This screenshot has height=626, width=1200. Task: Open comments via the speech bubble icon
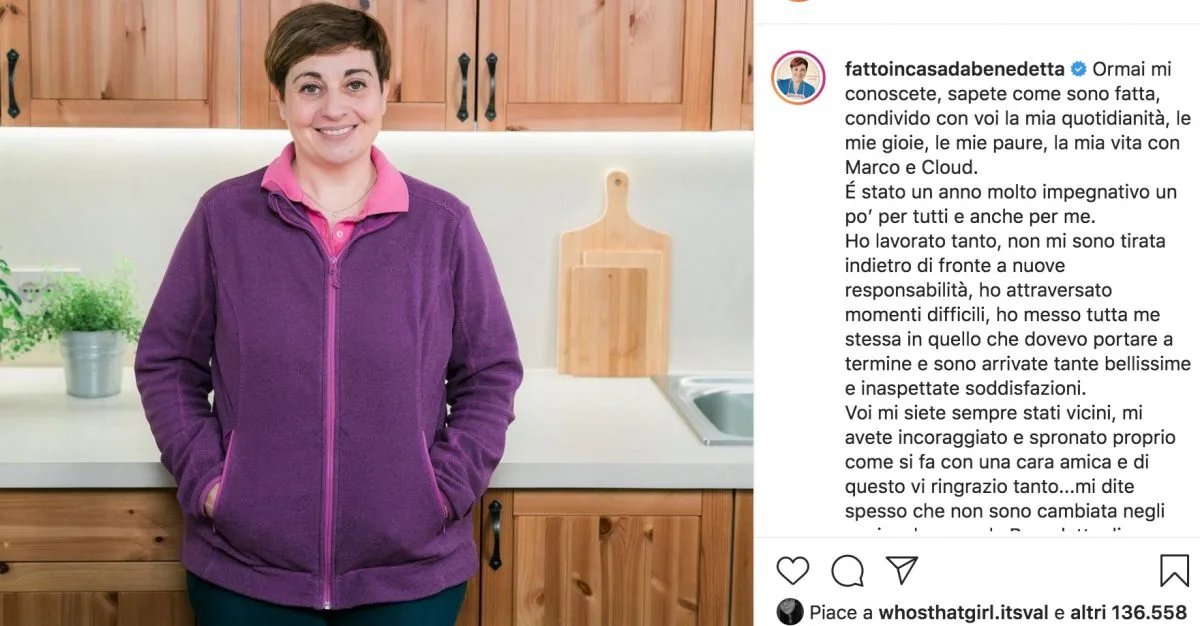(847, 571)
